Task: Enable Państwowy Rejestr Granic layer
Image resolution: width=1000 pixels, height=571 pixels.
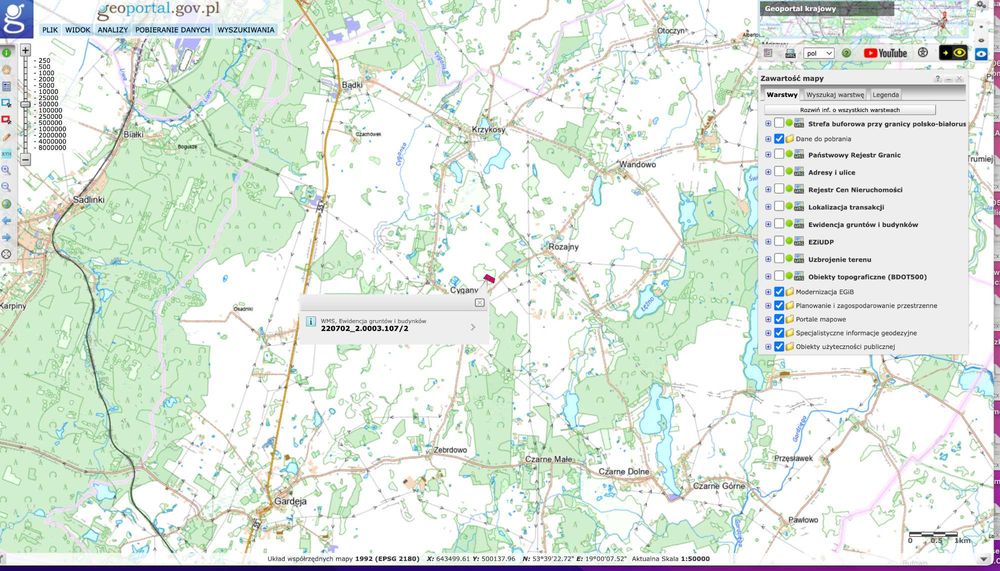Action: [x=779, y=154]
